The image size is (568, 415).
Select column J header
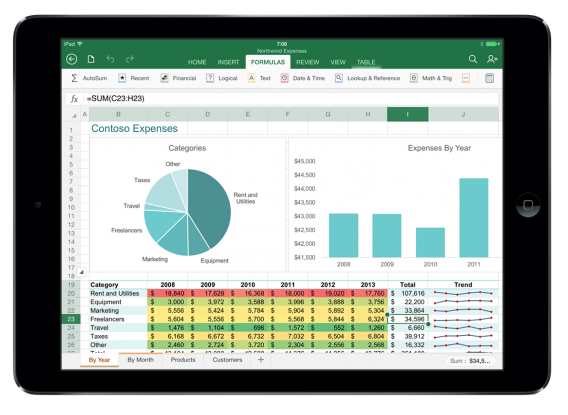[463, 114]
